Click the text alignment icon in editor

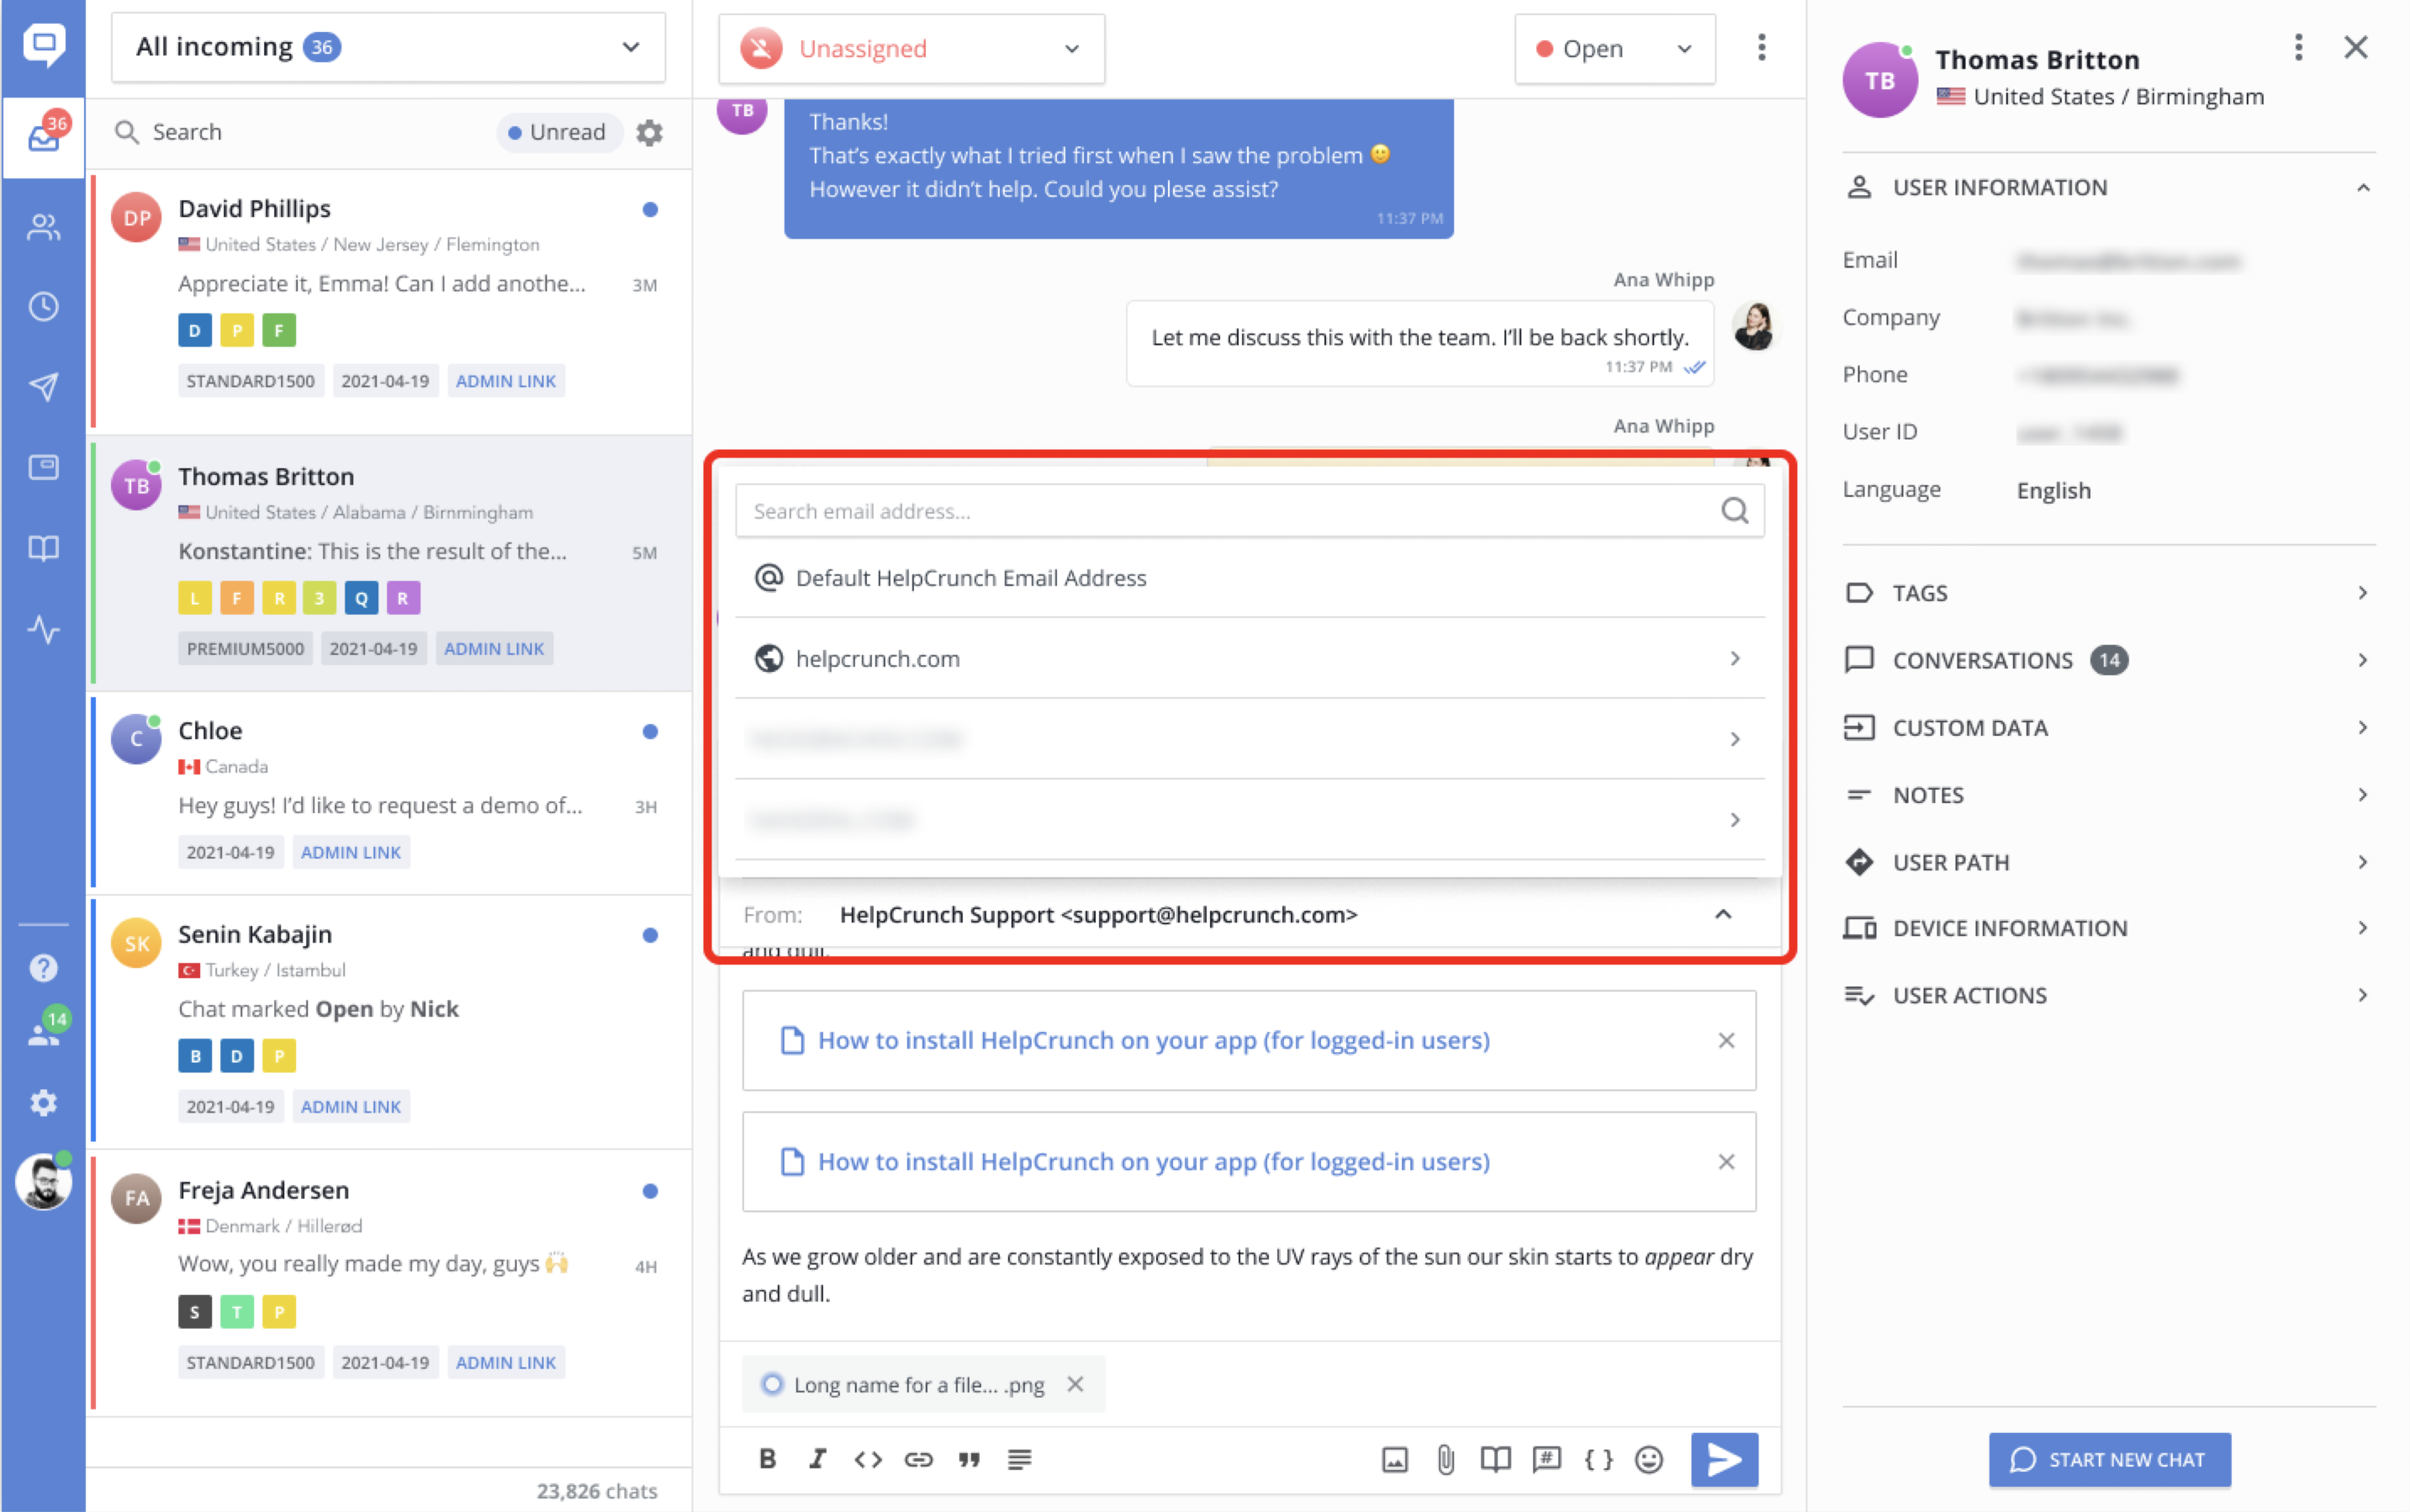(x=1019, y=1459)
